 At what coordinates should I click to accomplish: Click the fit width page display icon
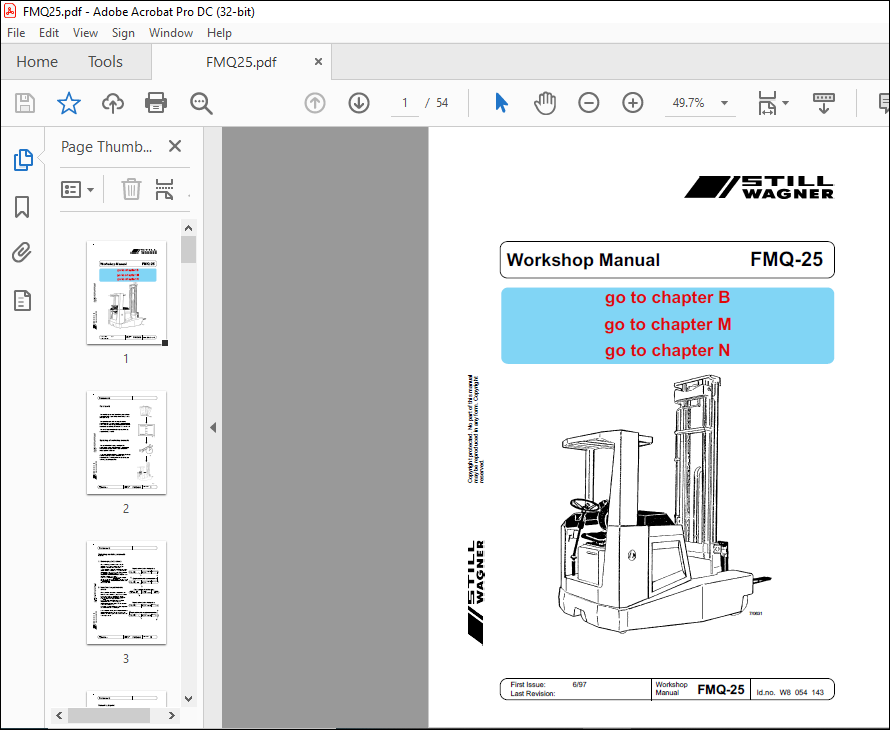pyautogui.click(x=767, y=103)
